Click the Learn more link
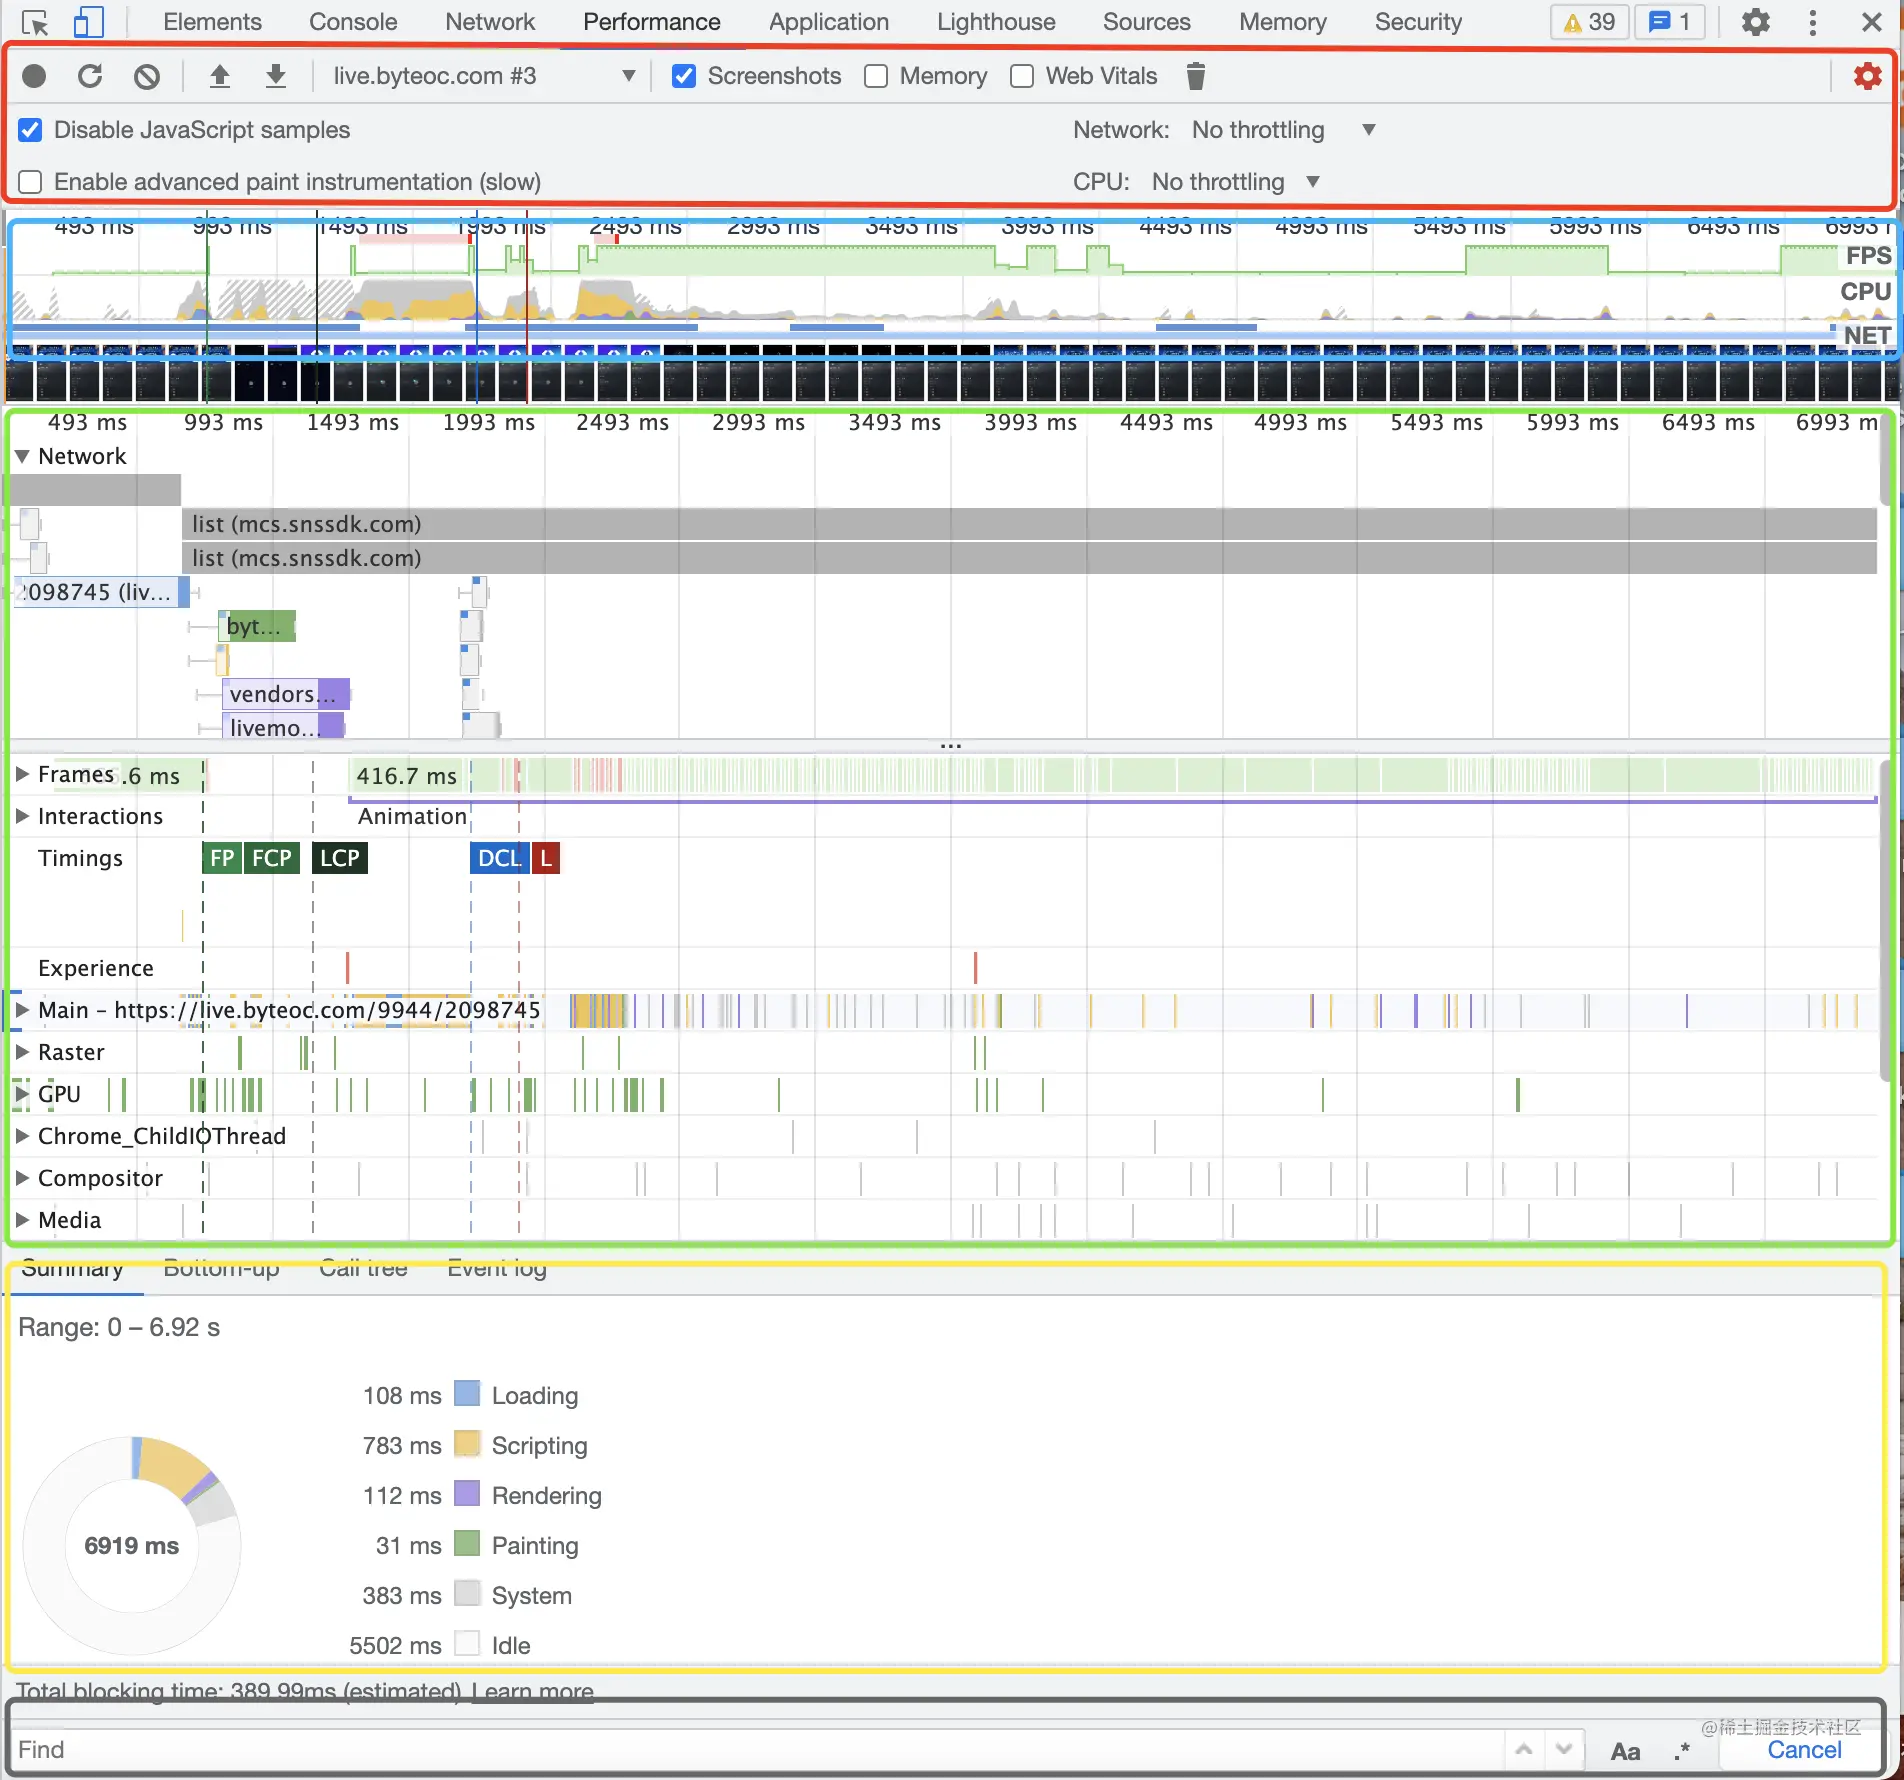The height and width of the screenshot is (1780, 1904). [x=533, y=1690]
